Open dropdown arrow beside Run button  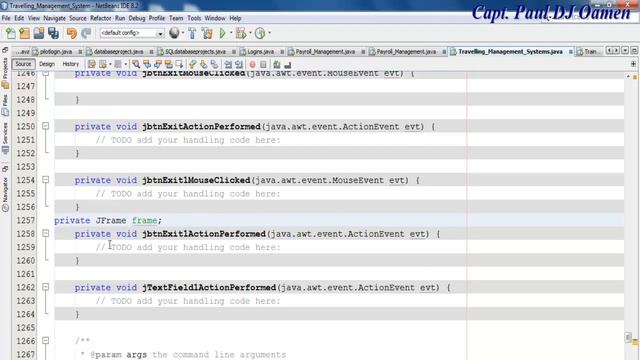point(231,33)
